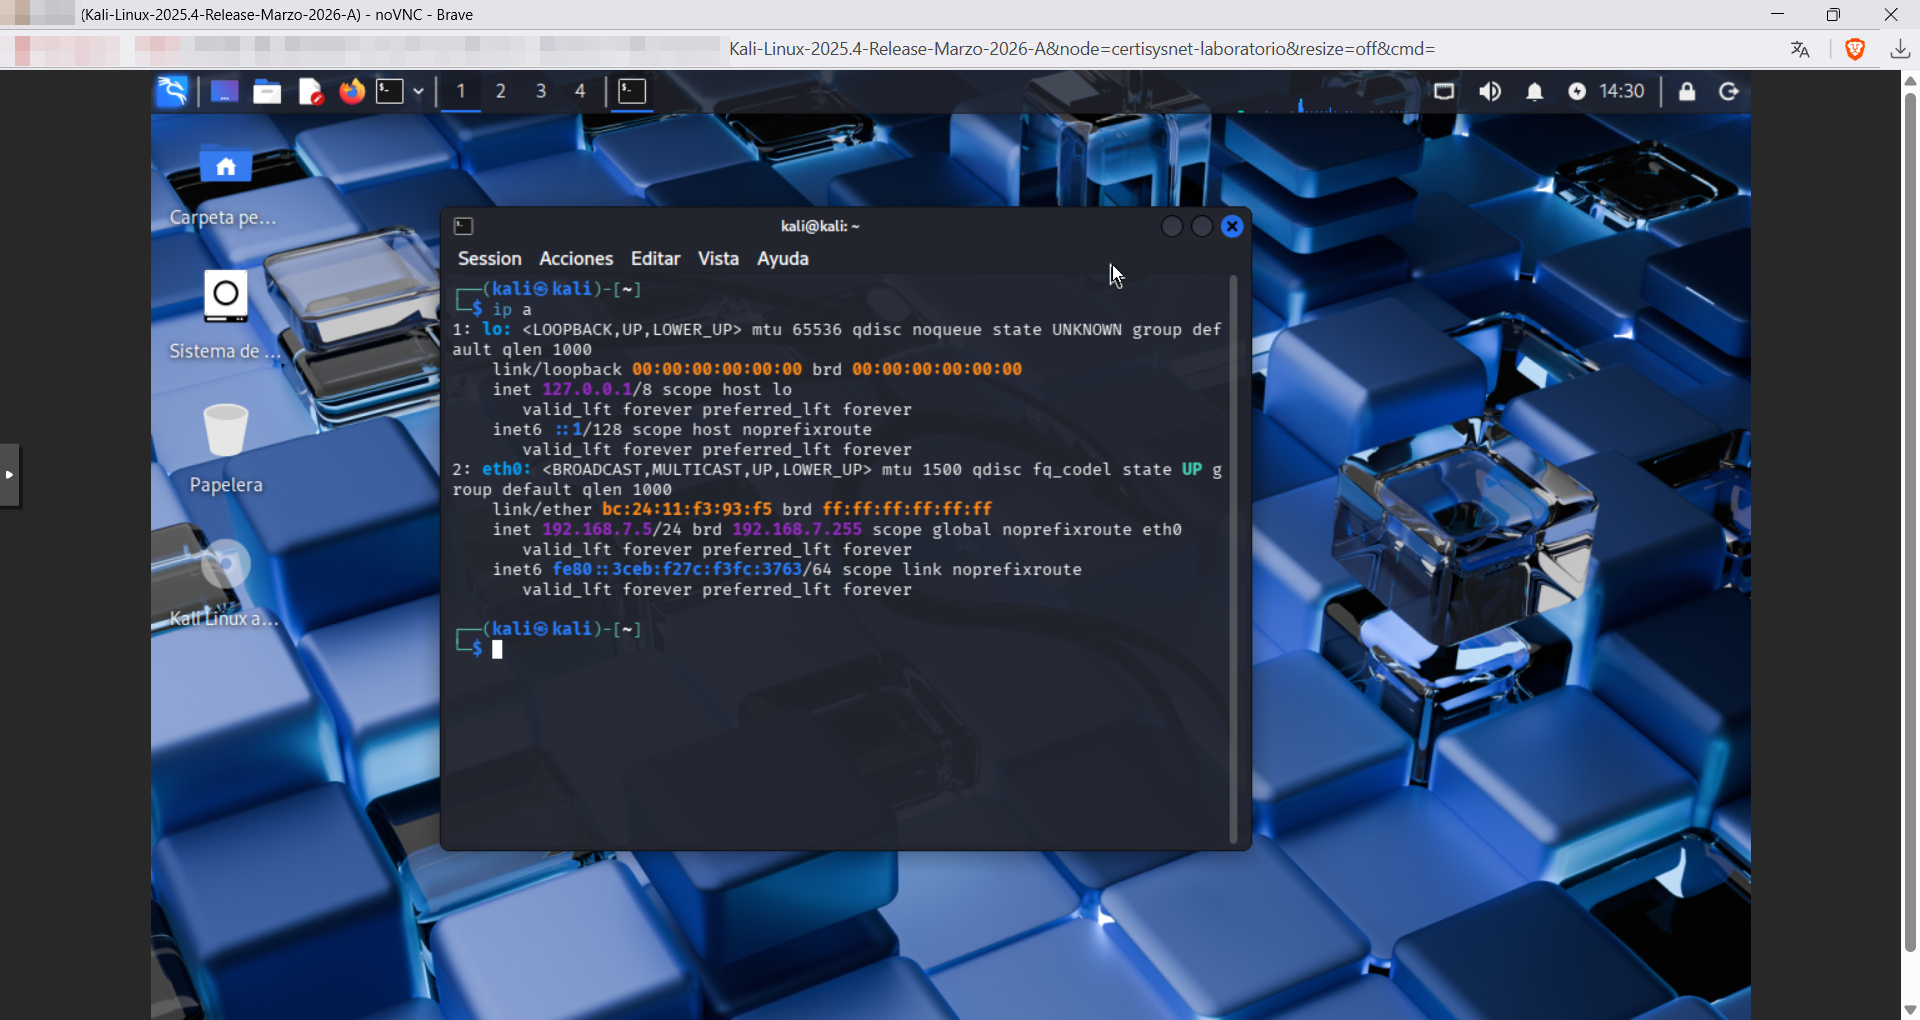Open the file manager panel icon

point(267,91)
